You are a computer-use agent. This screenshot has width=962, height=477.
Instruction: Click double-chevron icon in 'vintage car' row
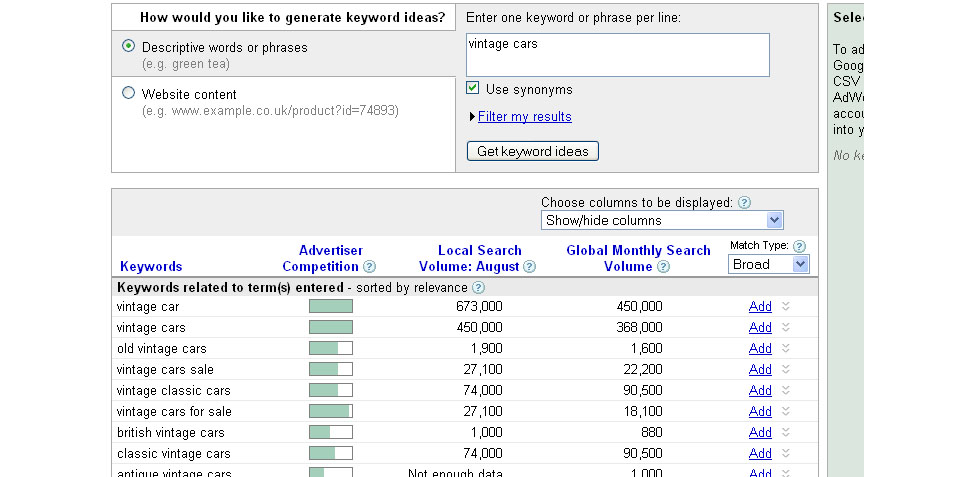[786, 306]
